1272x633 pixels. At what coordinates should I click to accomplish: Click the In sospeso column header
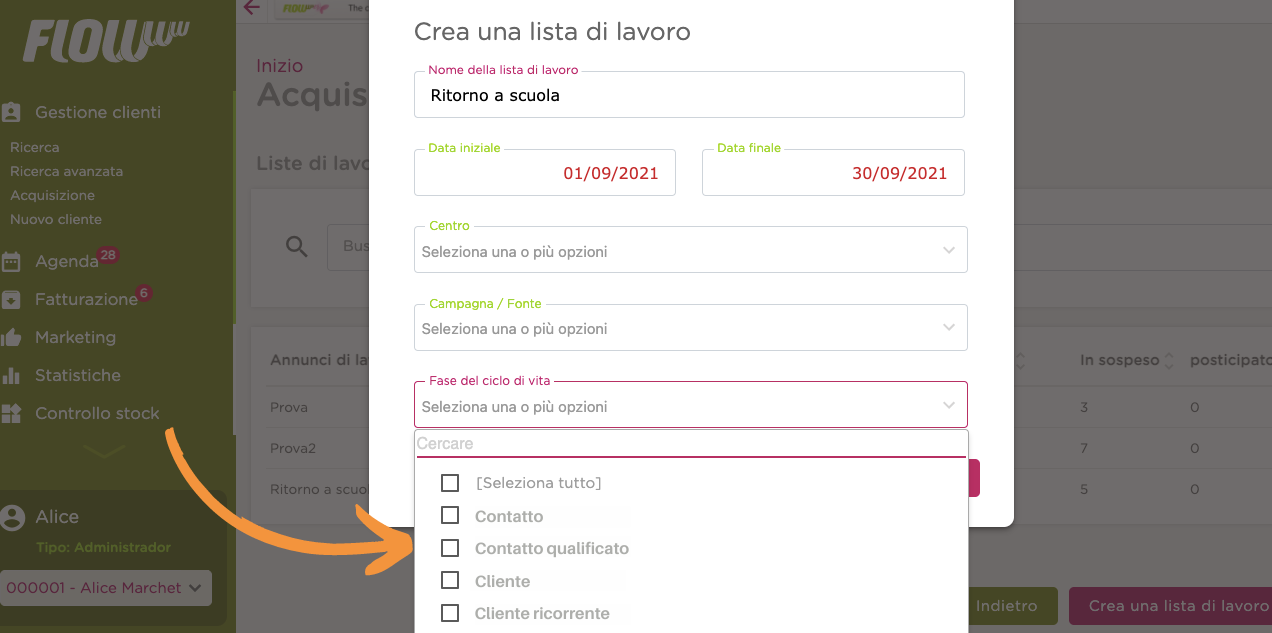click(x=1119, y=360)
